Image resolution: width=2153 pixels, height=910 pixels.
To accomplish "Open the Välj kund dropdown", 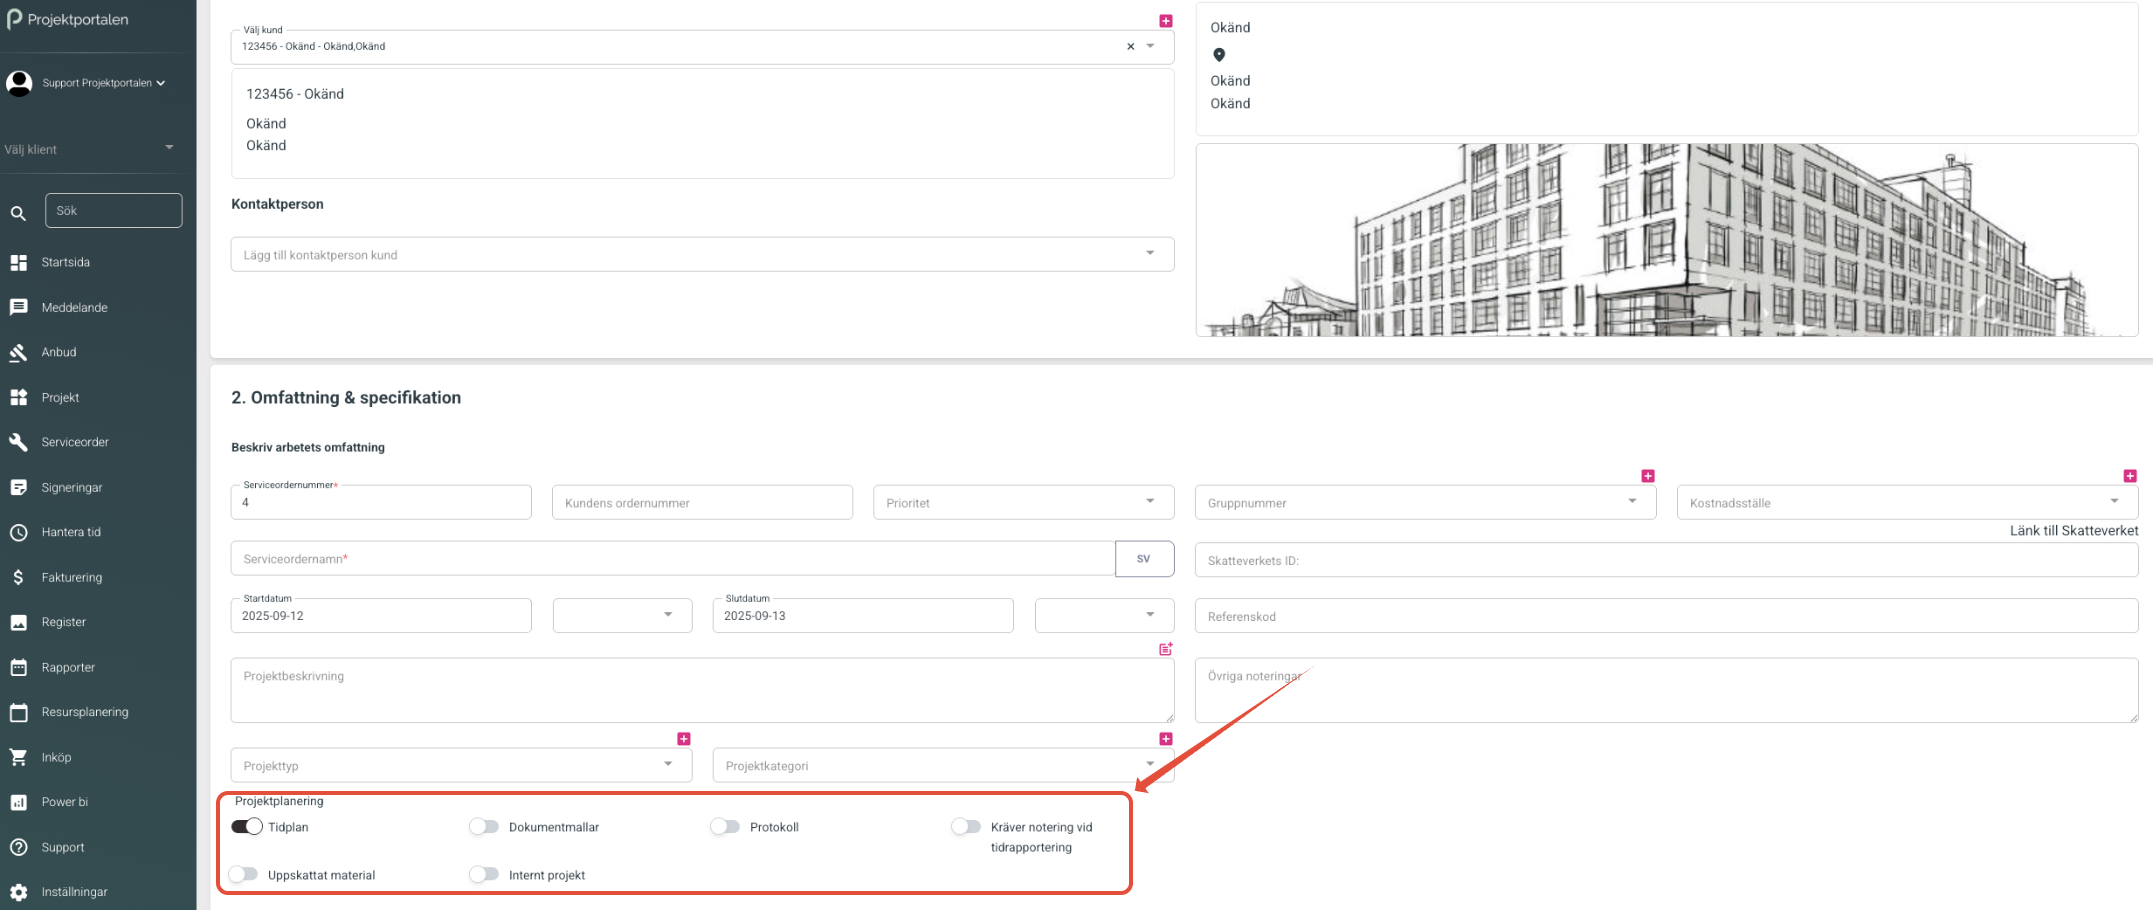I will tap(1150, 47).
